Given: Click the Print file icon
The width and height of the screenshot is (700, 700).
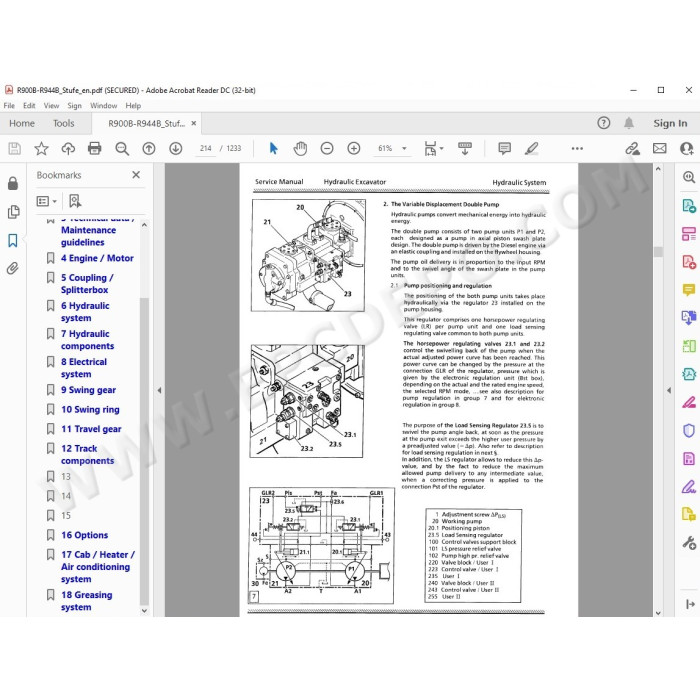Looking at the screenshot, I should coord(95,148).
